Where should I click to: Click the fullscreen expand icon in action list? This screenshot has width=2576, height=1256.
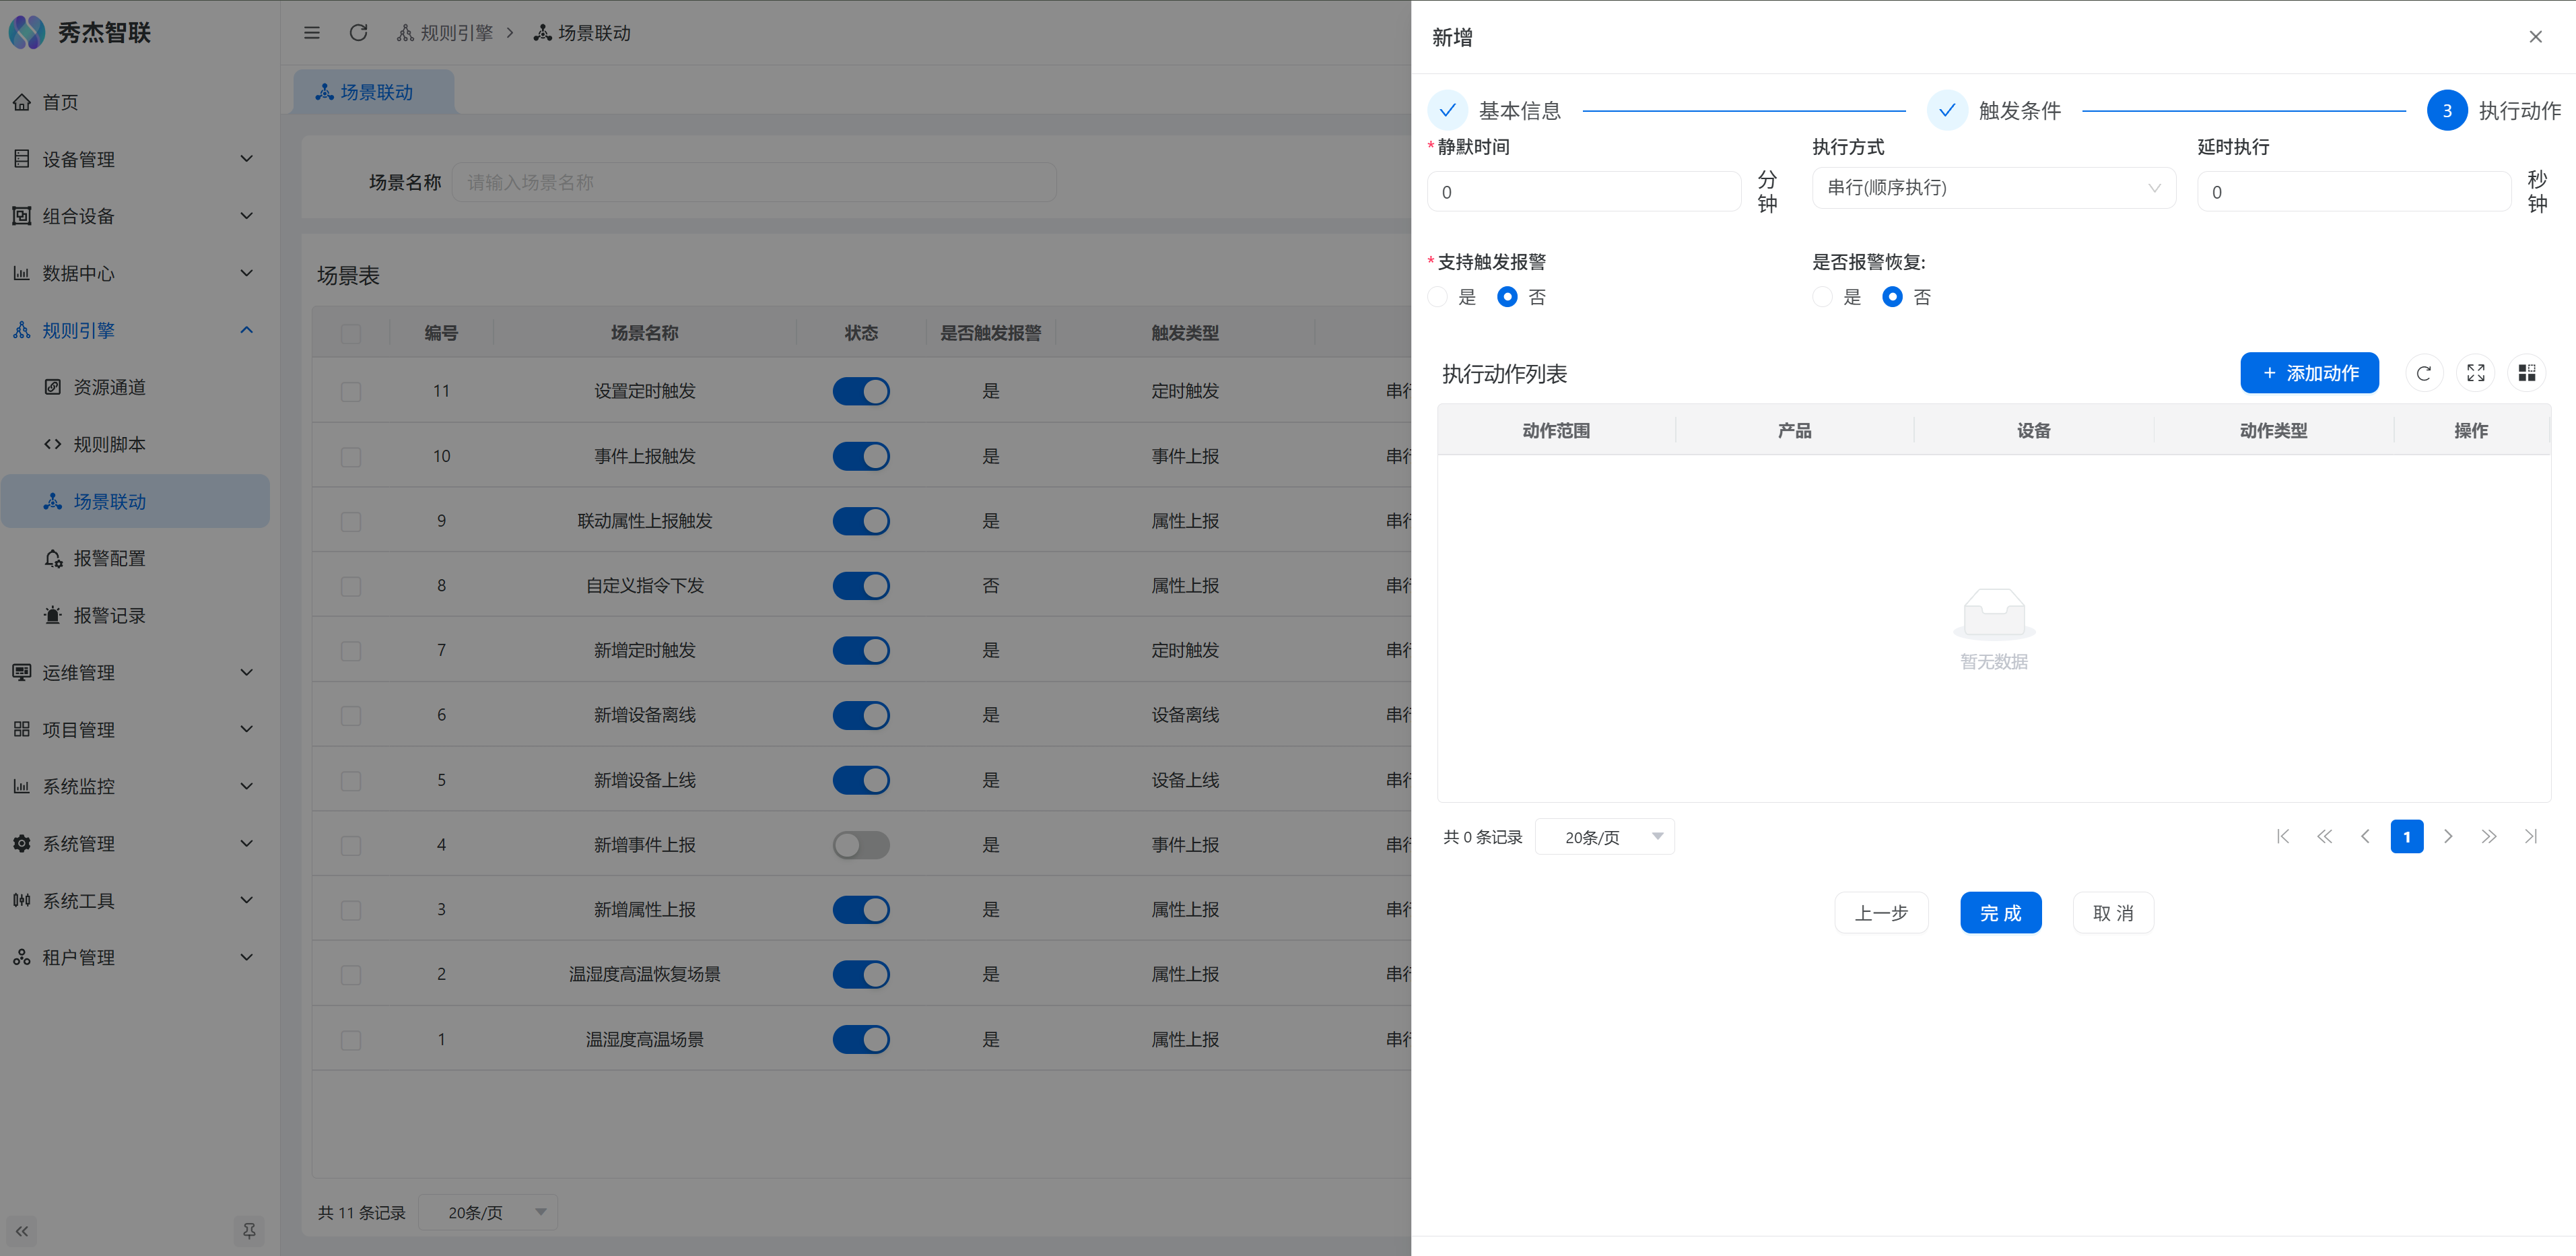(2475, 373)
